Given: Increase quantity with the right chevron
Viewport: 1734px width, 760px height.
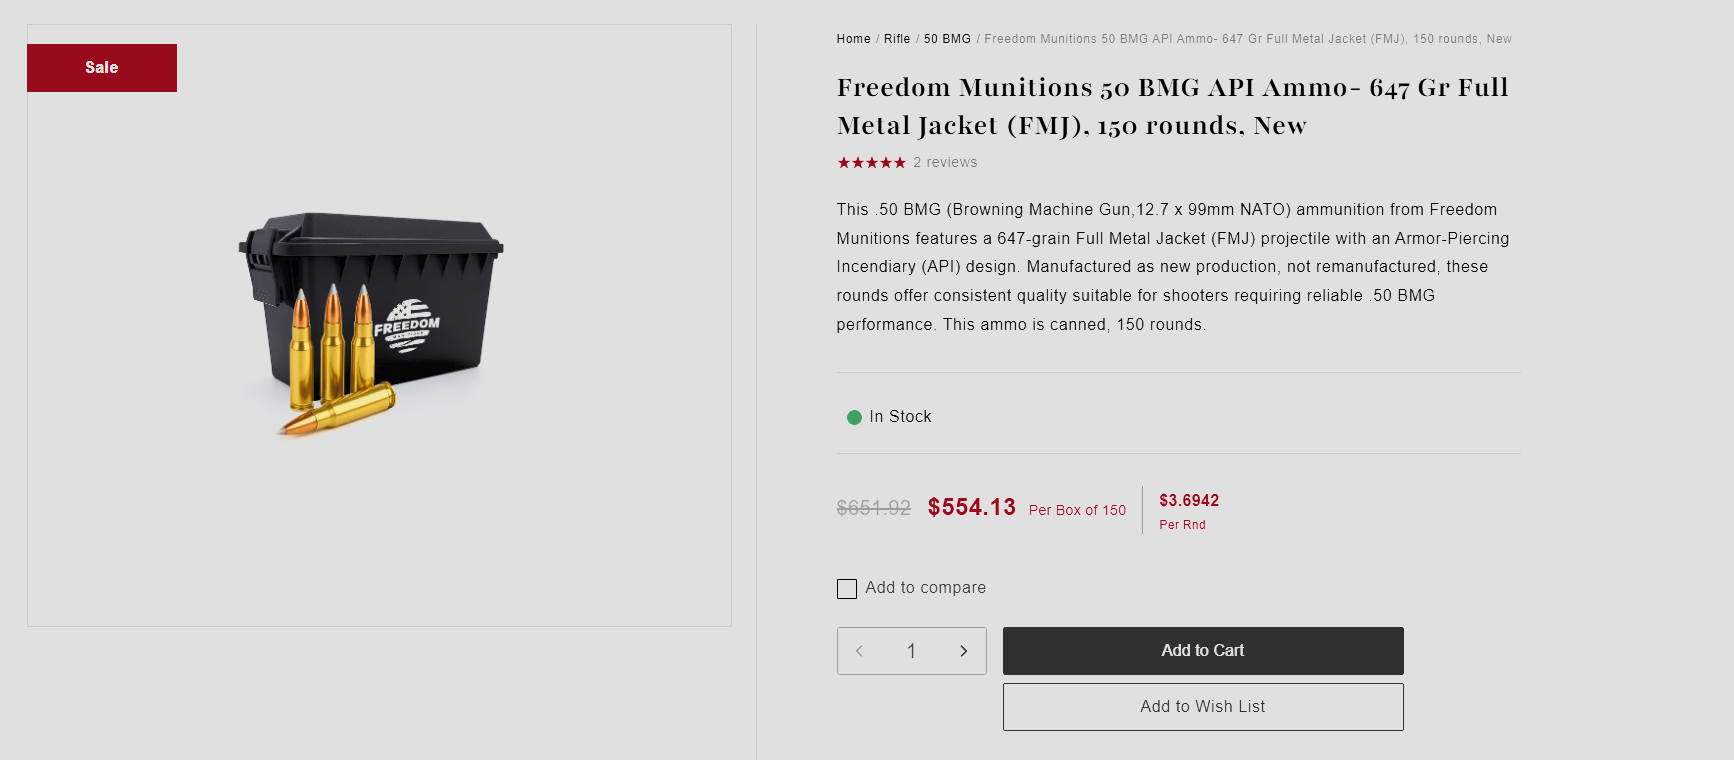Looking at the screenshot, I should coord(964,651).
